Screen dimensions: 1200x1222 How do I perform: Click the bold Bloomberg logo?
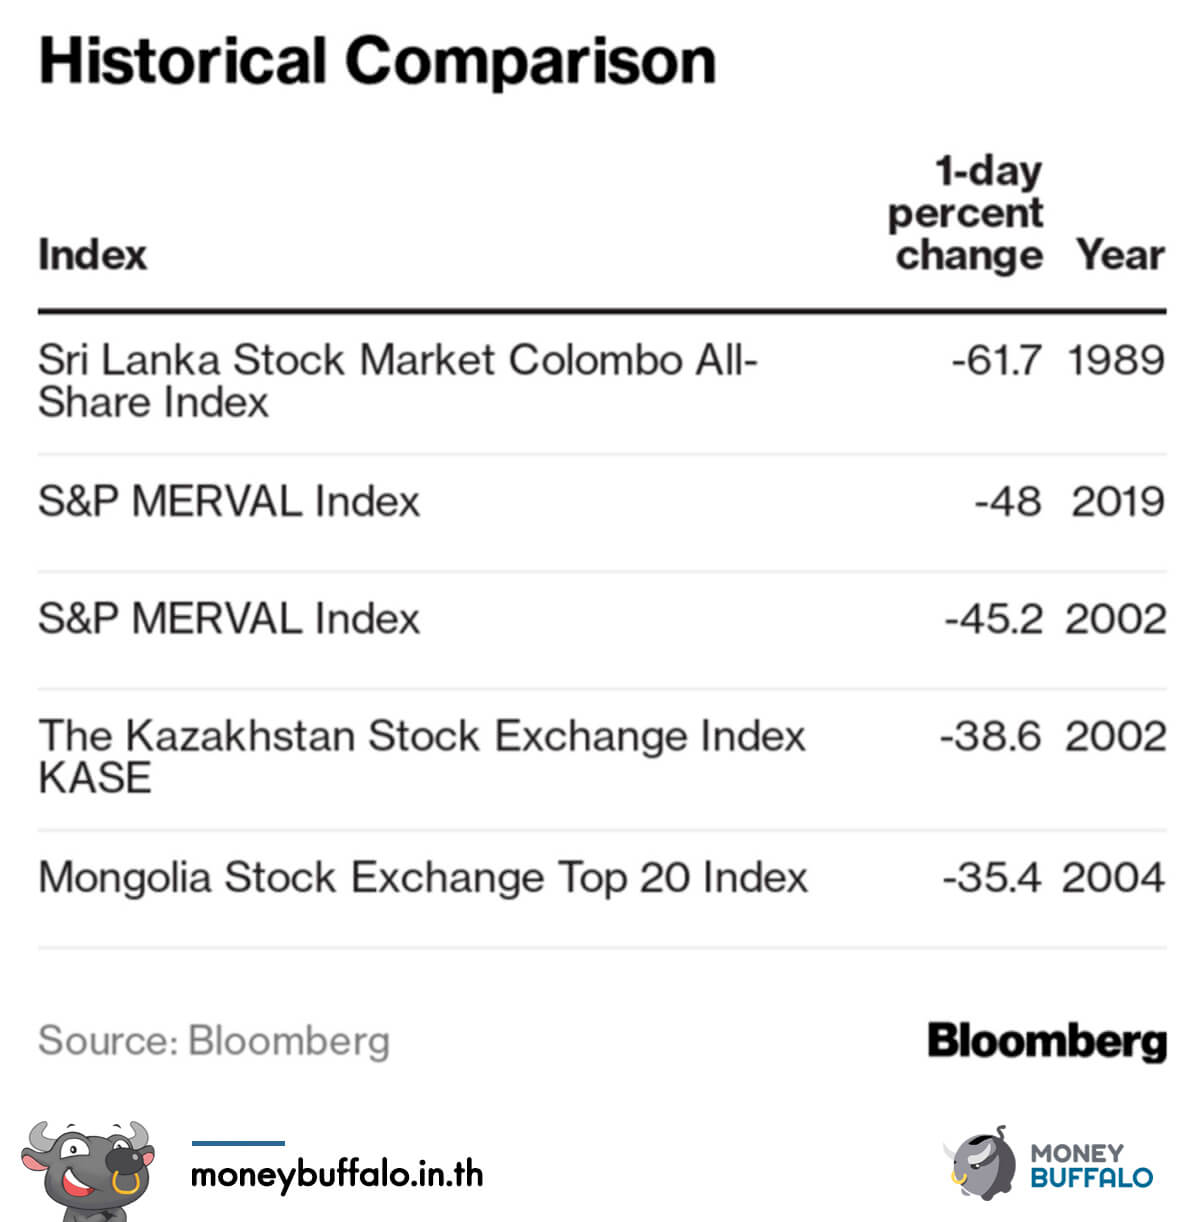pyautogui.click(x=1046, y=1041)
